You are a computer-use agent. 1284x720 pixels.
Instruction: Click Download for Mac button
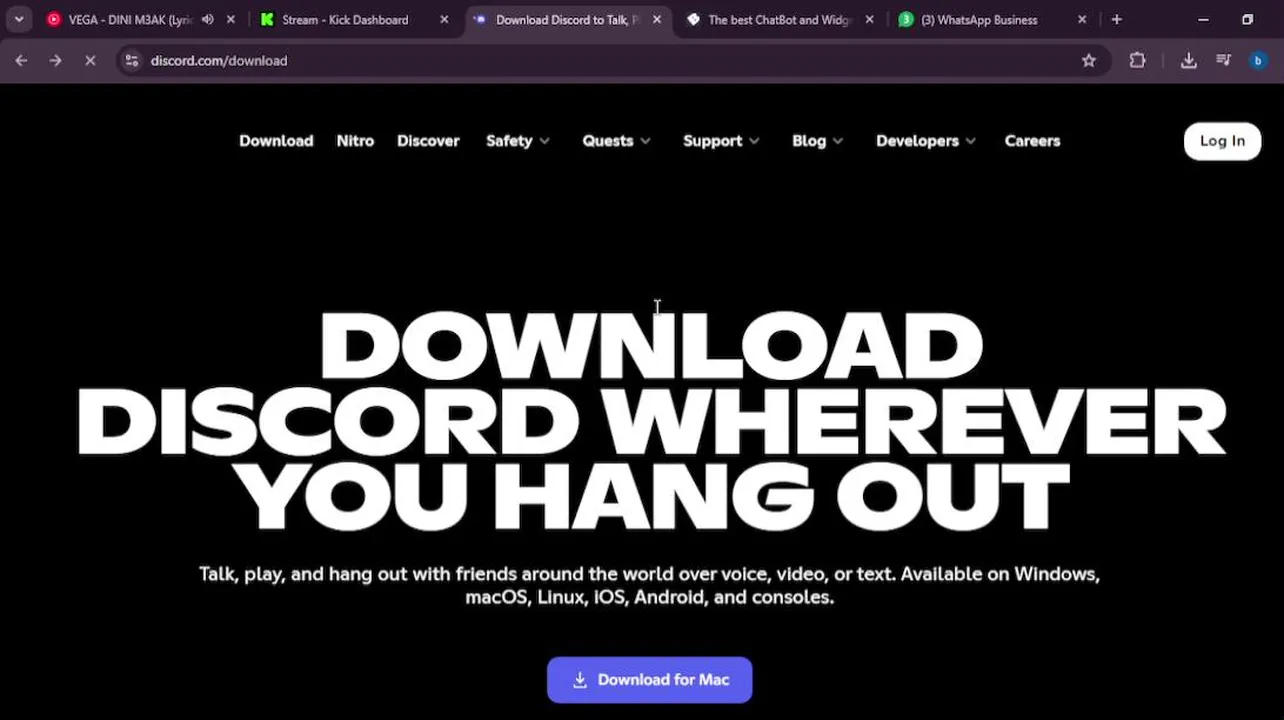point(649,680)
